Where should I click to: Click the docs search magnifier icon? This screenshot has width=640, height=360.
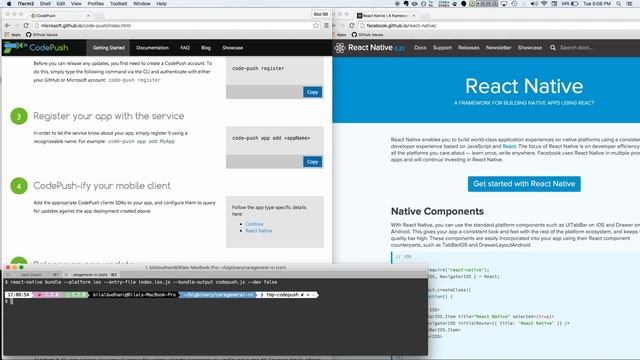[x=553, y=48]
